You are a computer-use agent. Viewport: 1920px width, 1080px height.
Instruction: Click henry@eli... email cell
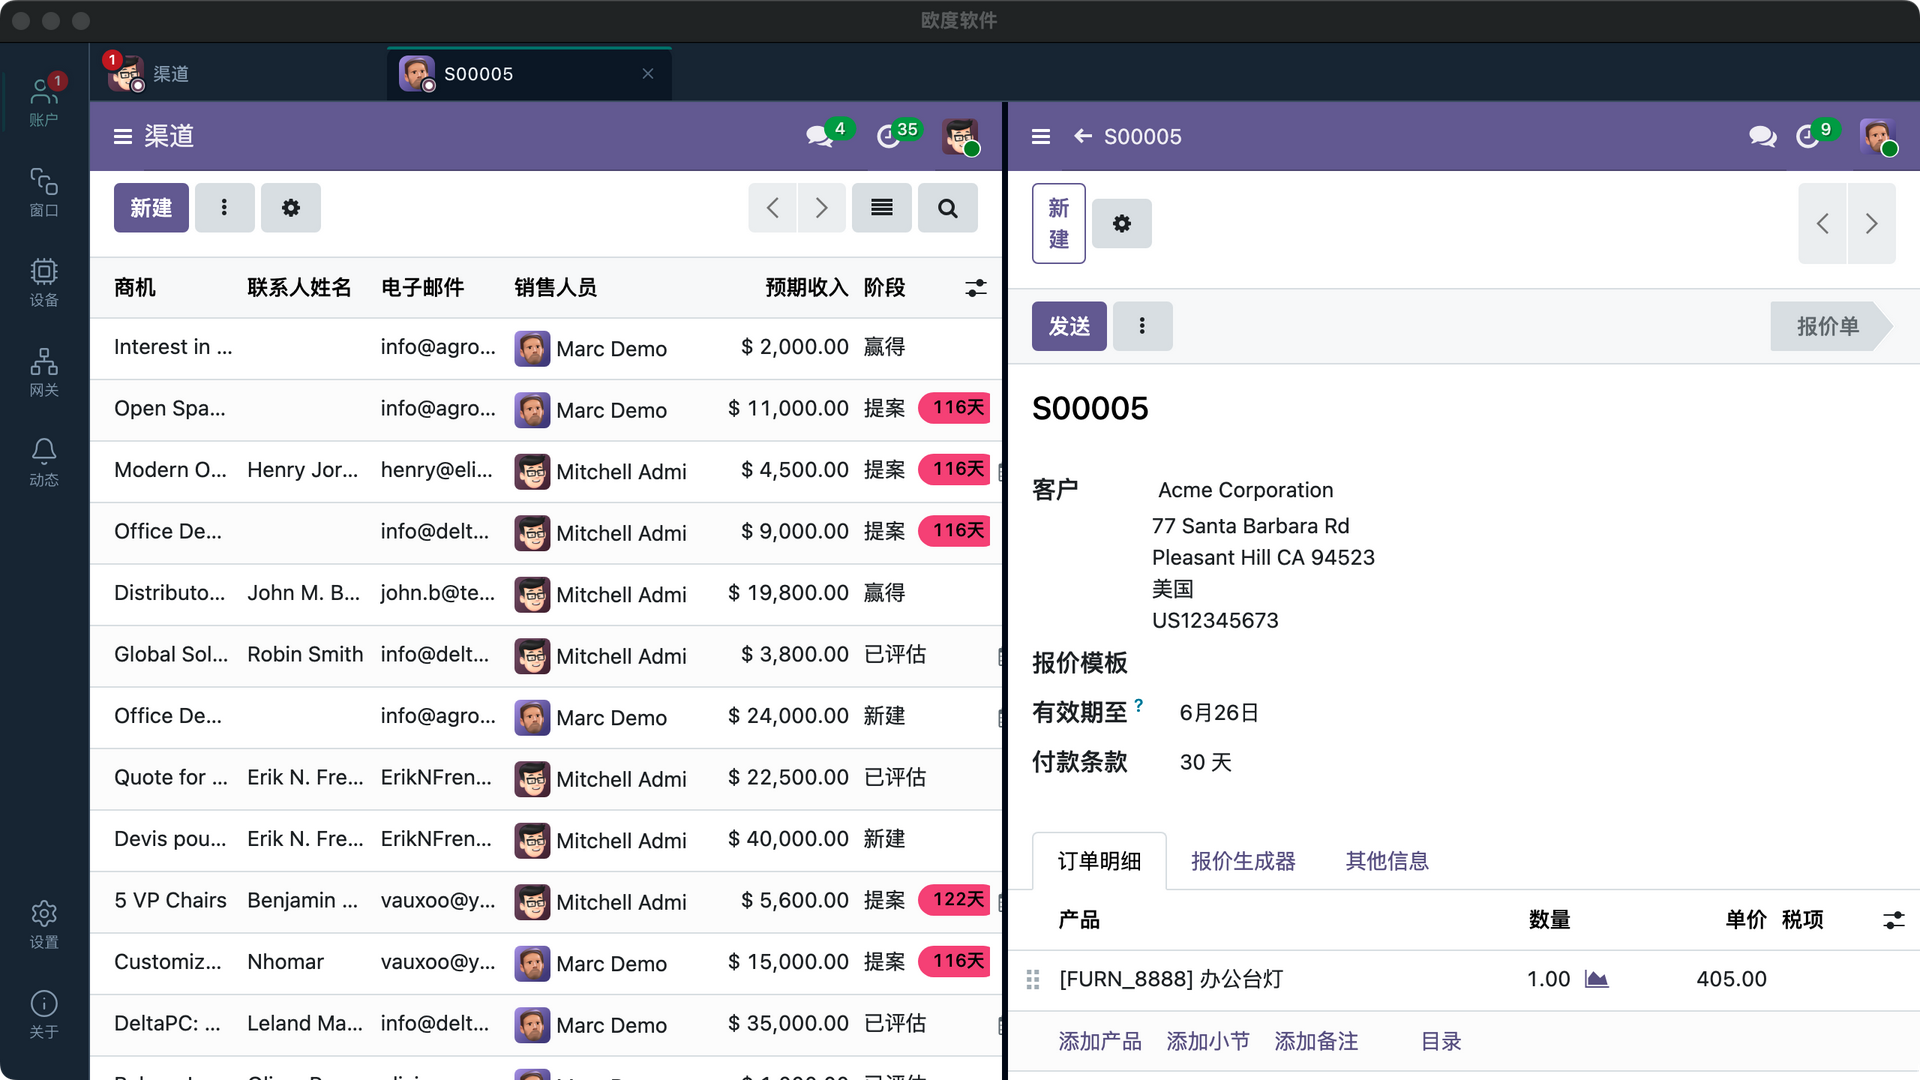point(437,470)
